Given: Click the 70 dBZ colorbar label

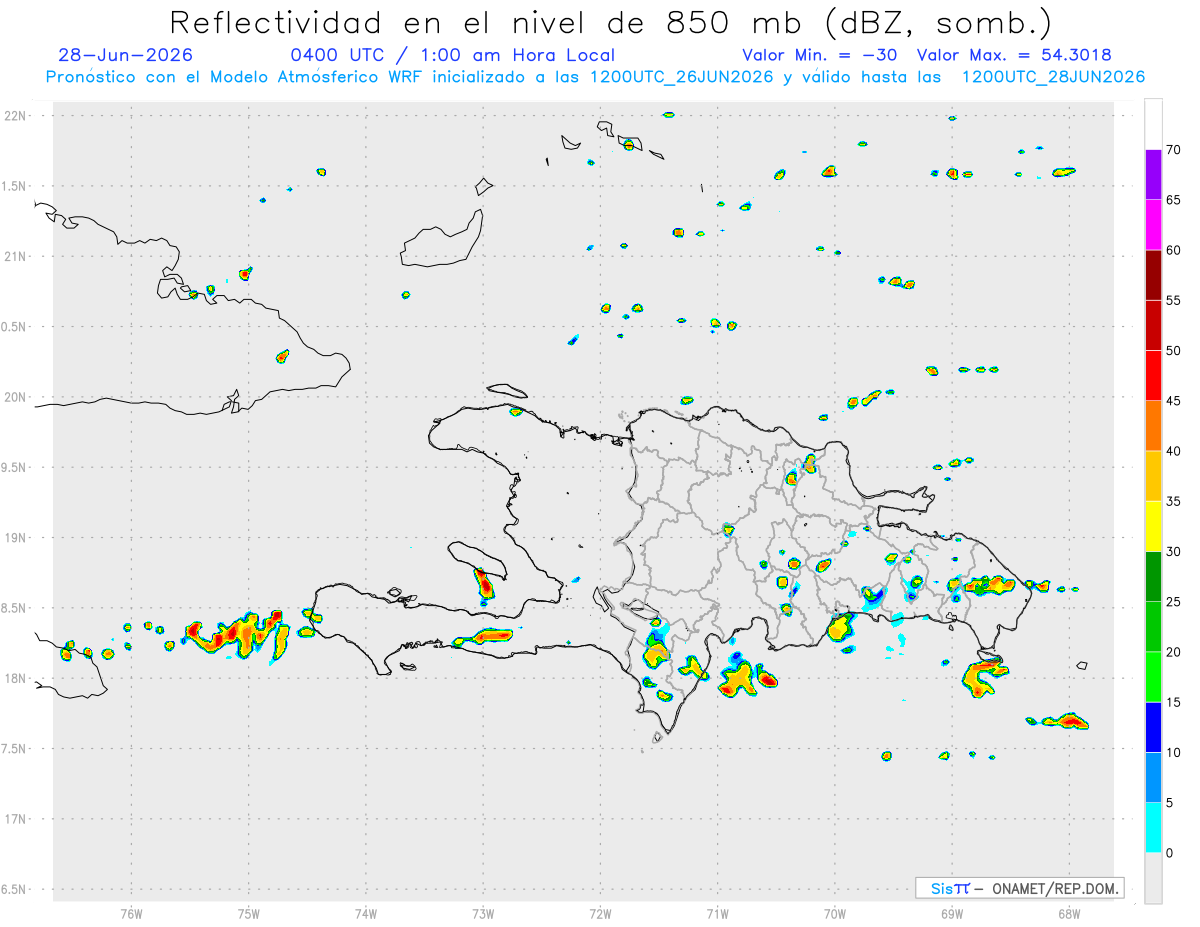Looking at the screenshot, I should tap(1174, 150).
